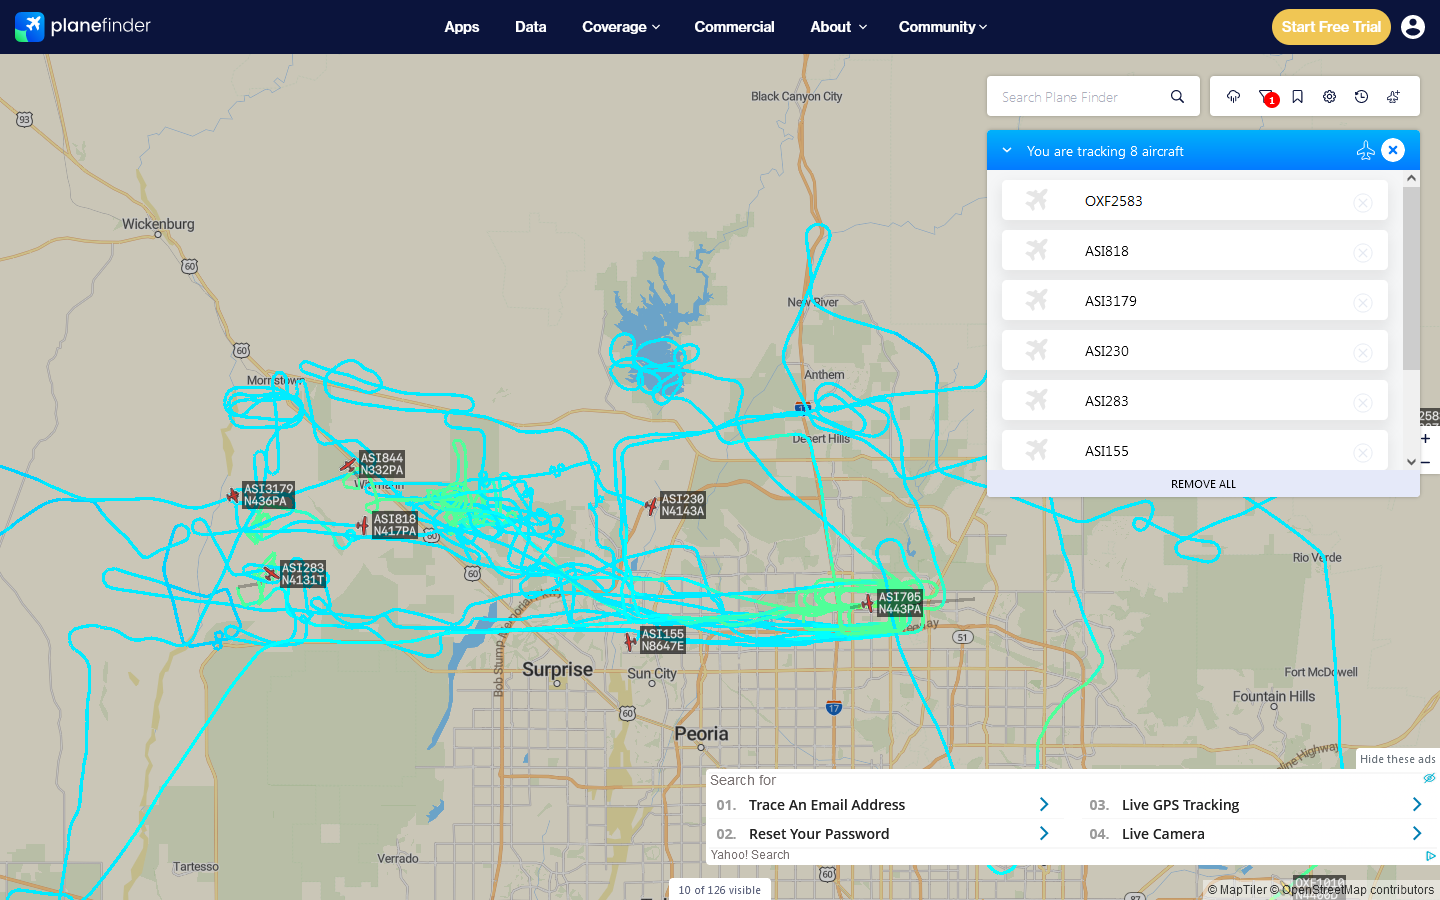The image size is (1440, 900).
Task: Click plane icon beside ASI3179
Action: click(x=1037, y=300)
